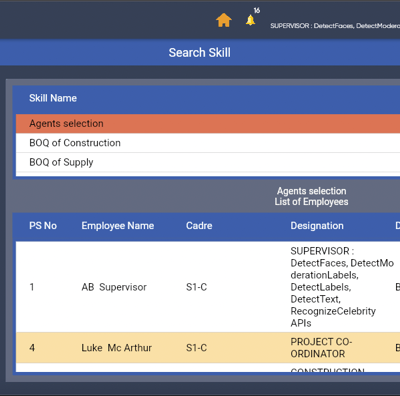Select employee AB Supervisor name cell
Viewport: 400px width, 396px height.
tap(114, 287)
